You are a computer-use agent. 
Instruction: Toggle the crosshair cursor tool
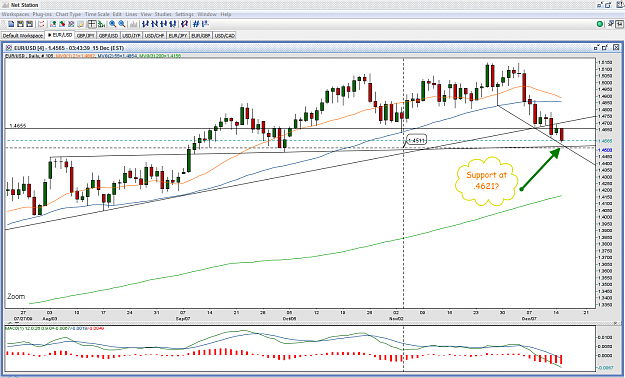[x=92, y=24]
